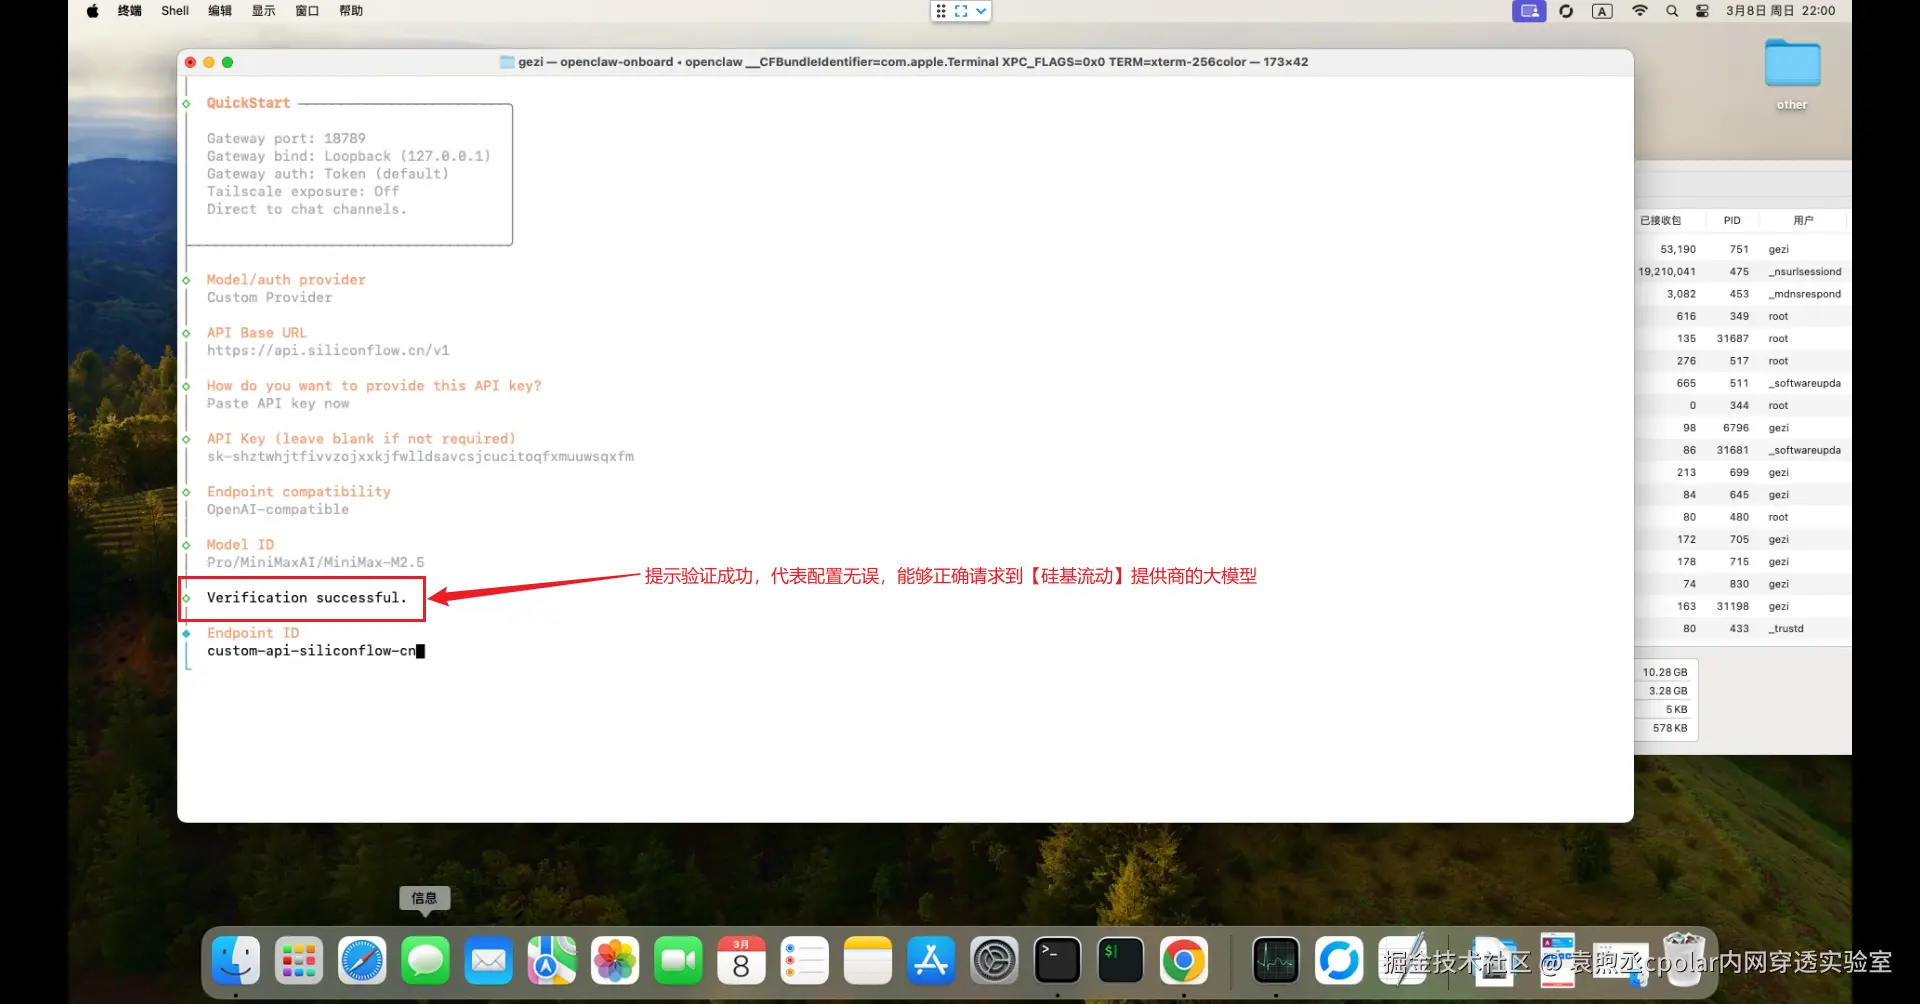The height and width of the screenshot is (1004, 1920).
Task: Select Activity Monitor row with PID 31198
Action: pos(1742,606)
